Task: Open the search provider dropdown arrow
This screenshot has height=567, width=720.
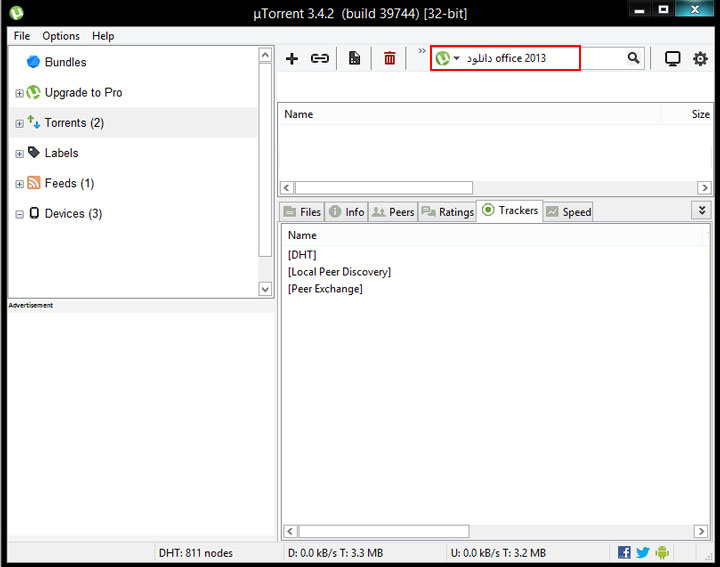Action: pos(457,59)
